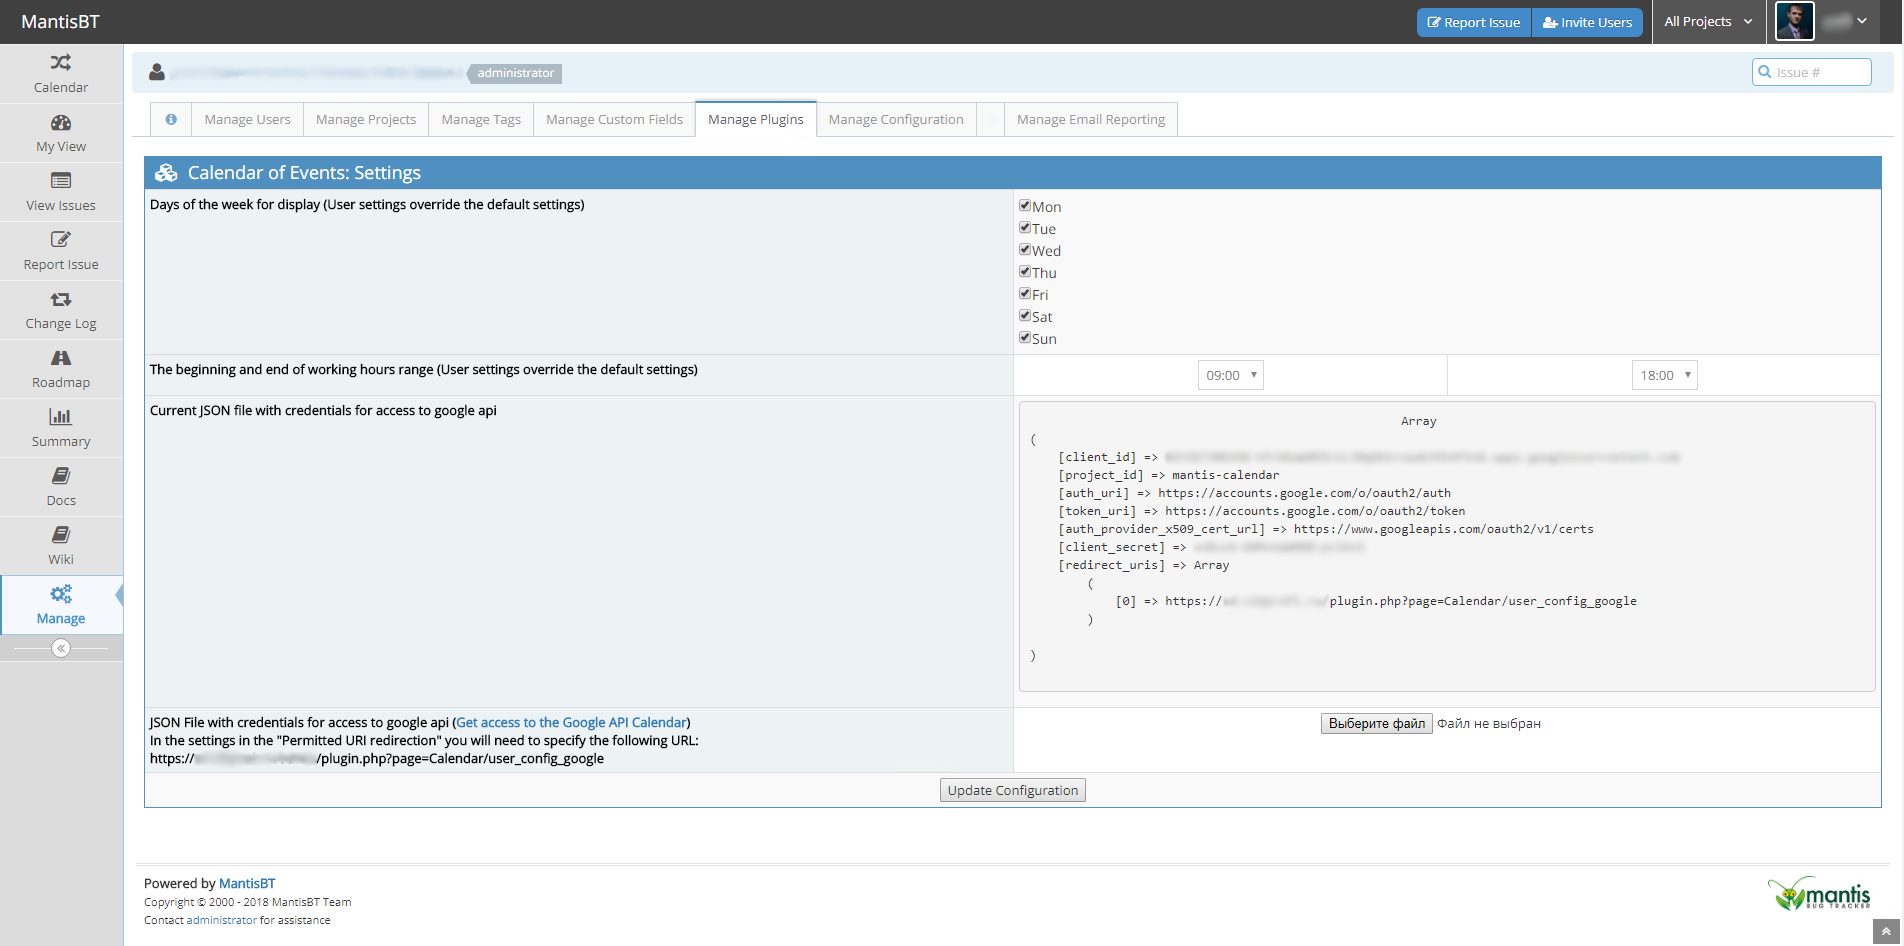Viewport: 1904px width, 946px height.
Task: Click the Issue # search field
Action: click(1812, 72)
